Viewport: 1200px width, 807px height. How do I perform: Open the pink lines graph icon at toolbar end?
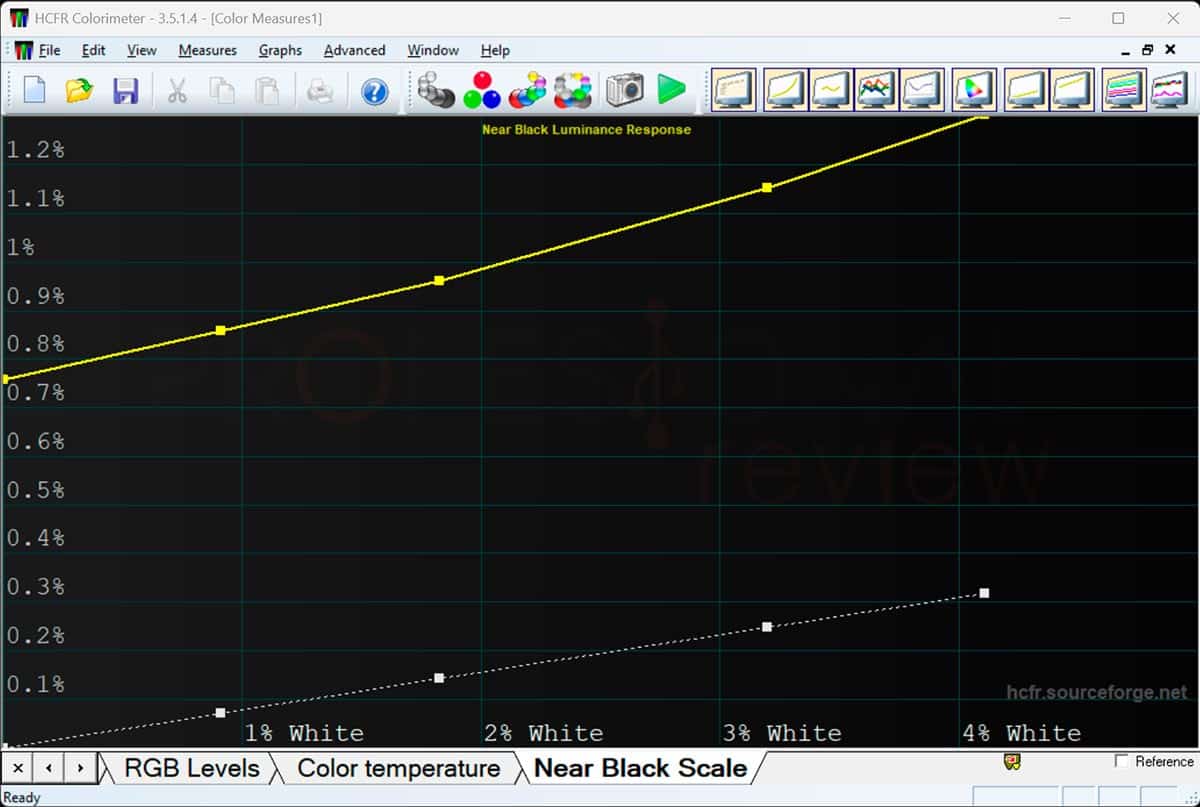(x=1168, y=90)
